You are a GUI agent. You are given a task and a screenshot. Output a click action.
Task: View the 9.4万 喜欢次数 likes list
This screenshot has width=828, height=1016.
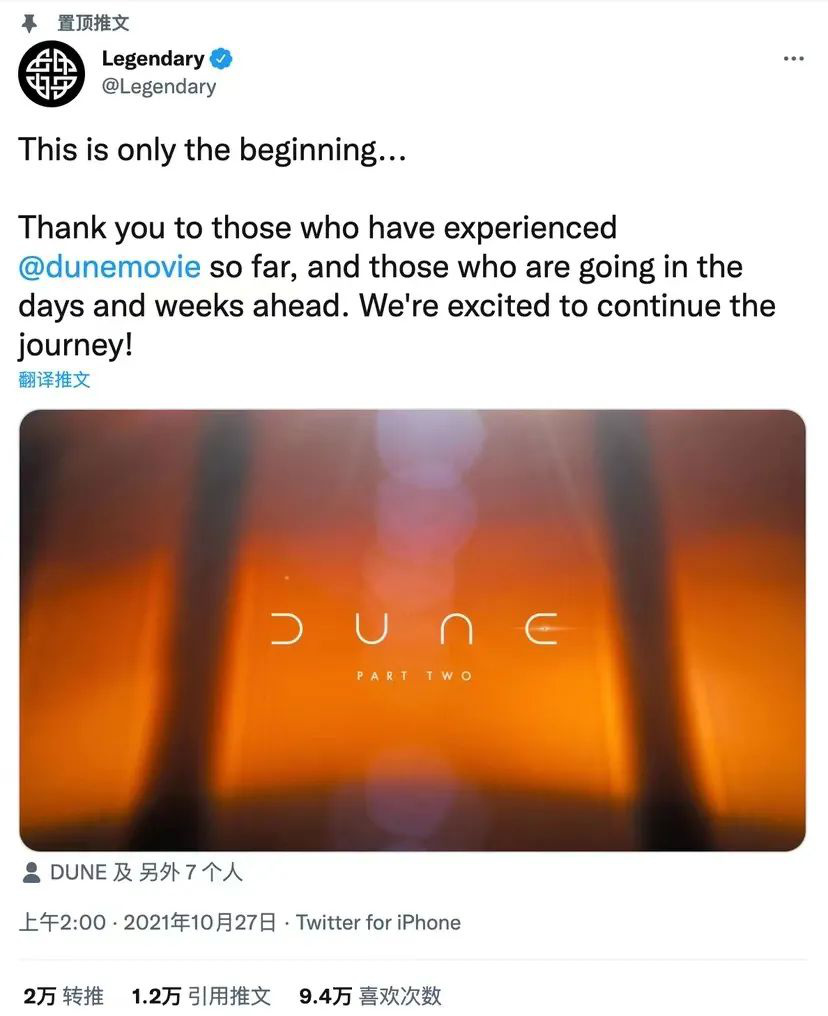pos(370,996)
